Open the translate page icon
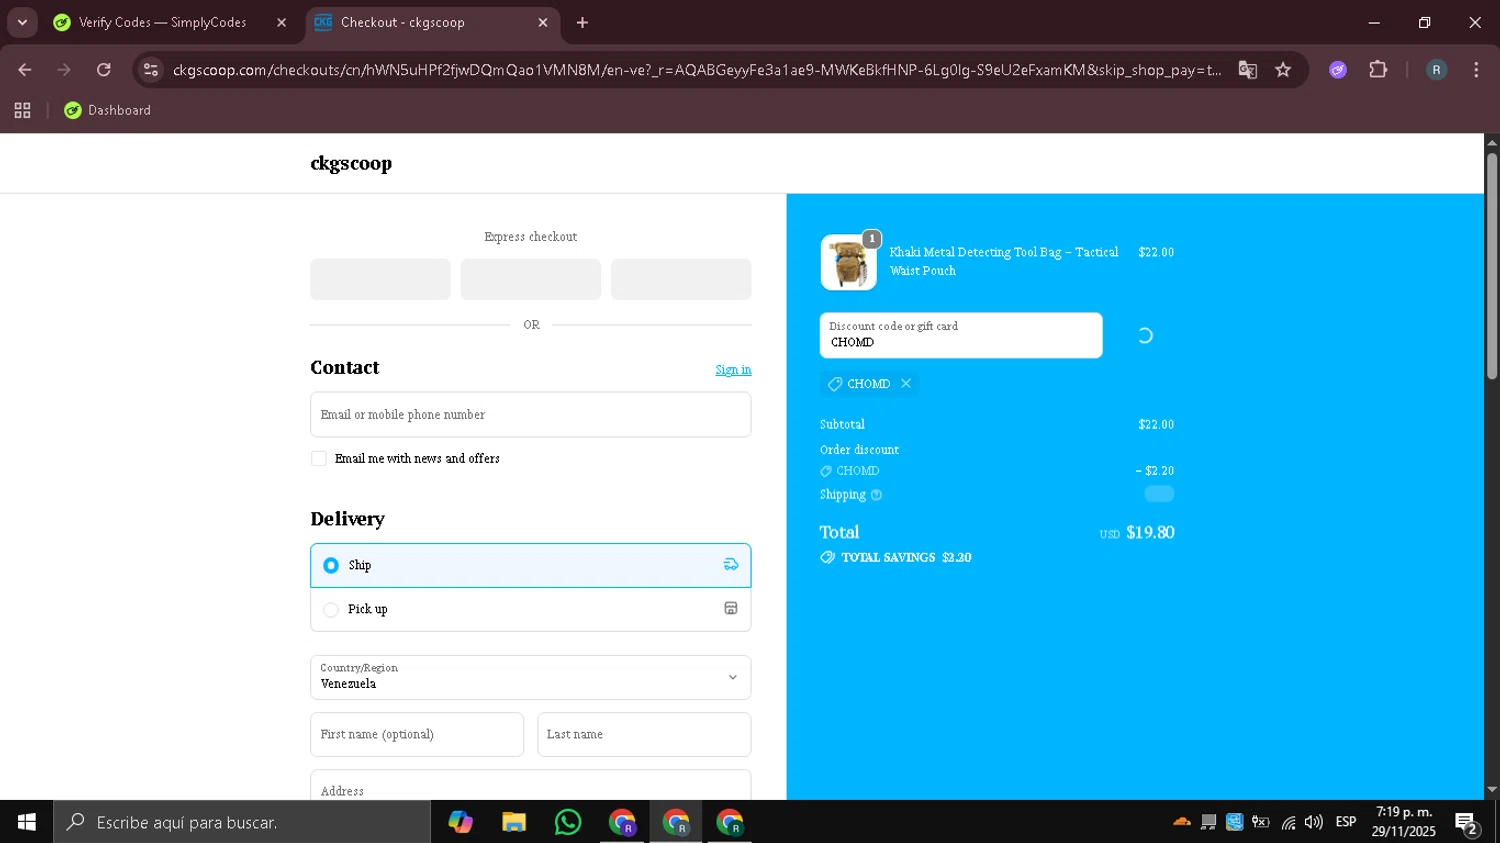Screen dimensions: 1500x843 tap(1247, 70)
